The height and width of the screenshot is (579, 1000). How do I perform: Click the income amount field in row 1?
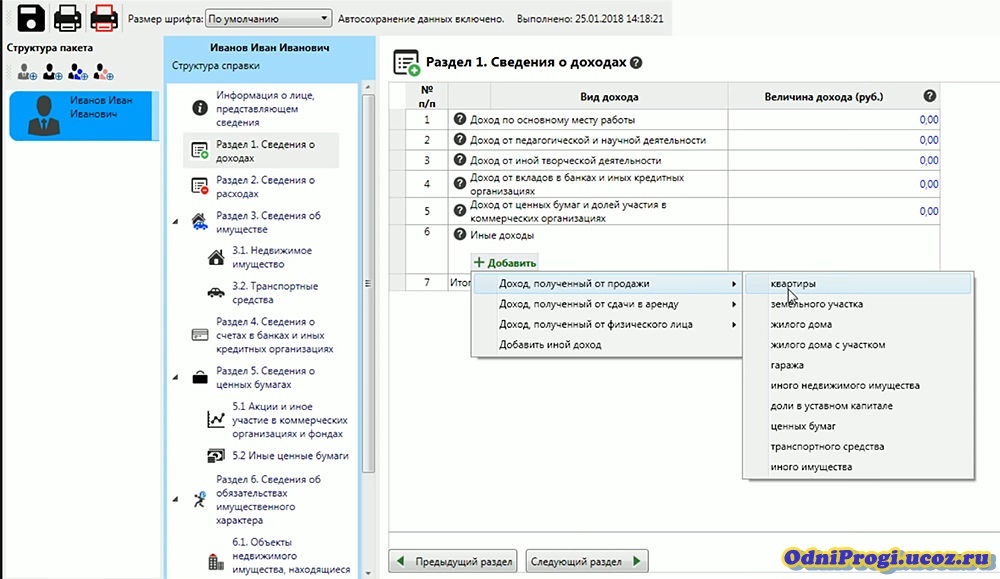click(834, 119)
